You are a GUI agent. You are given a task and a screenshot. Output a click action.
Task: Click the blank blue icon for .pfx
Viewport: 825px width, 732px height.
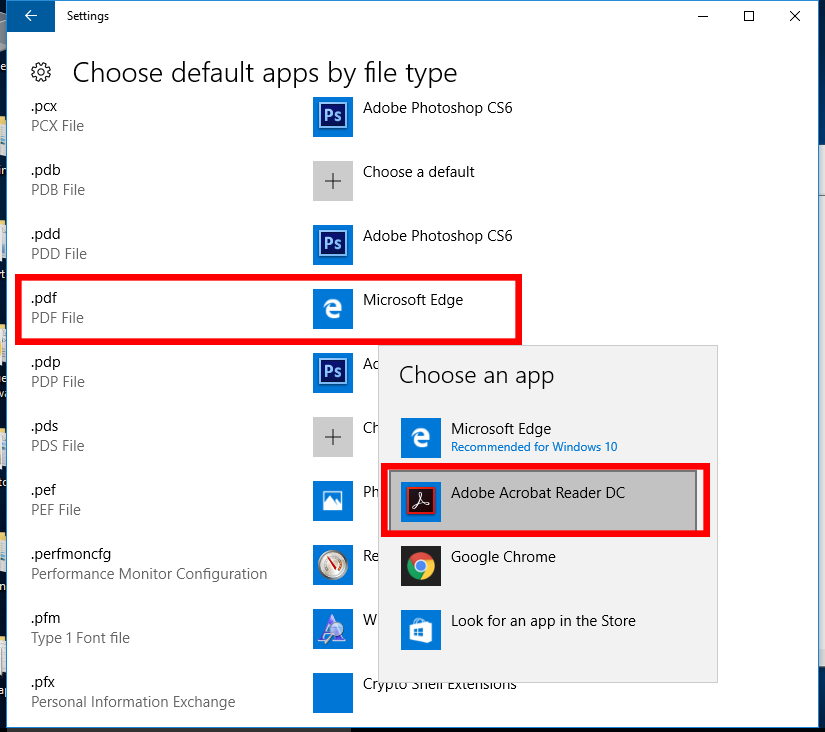click(x=333, y=693)
